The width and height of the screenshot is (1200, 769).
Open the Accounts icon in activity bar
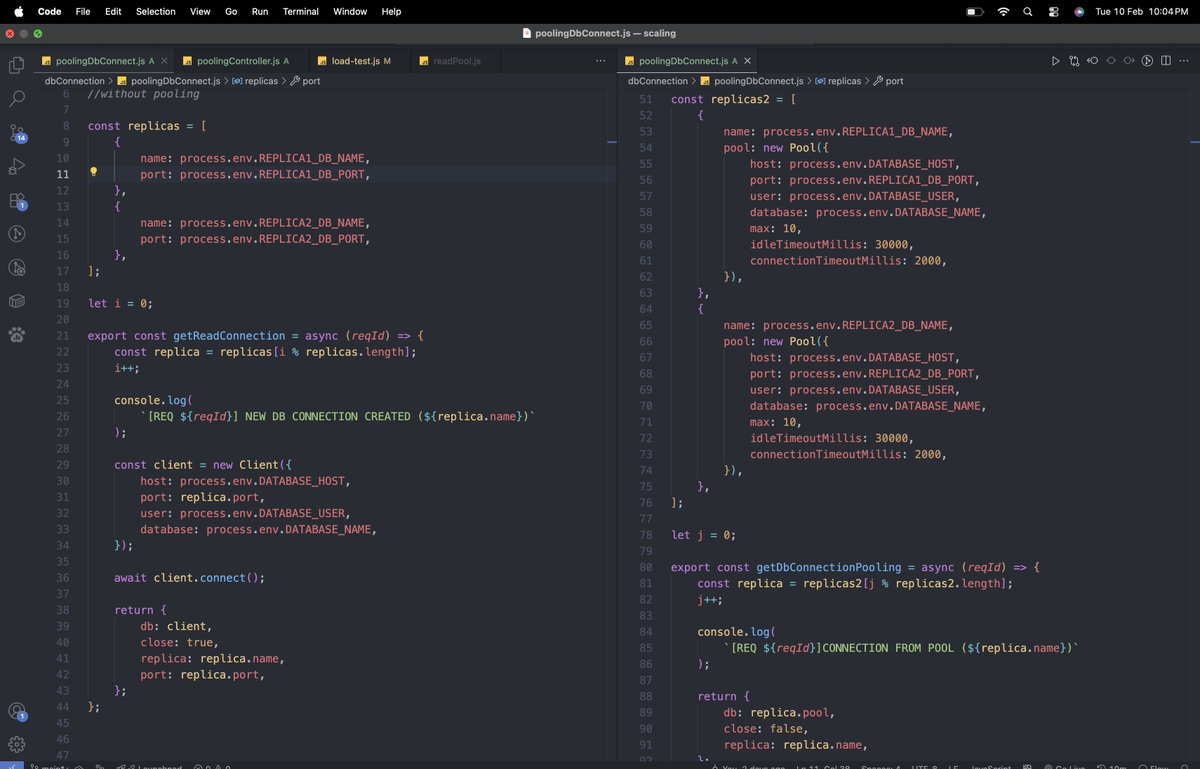16,711
